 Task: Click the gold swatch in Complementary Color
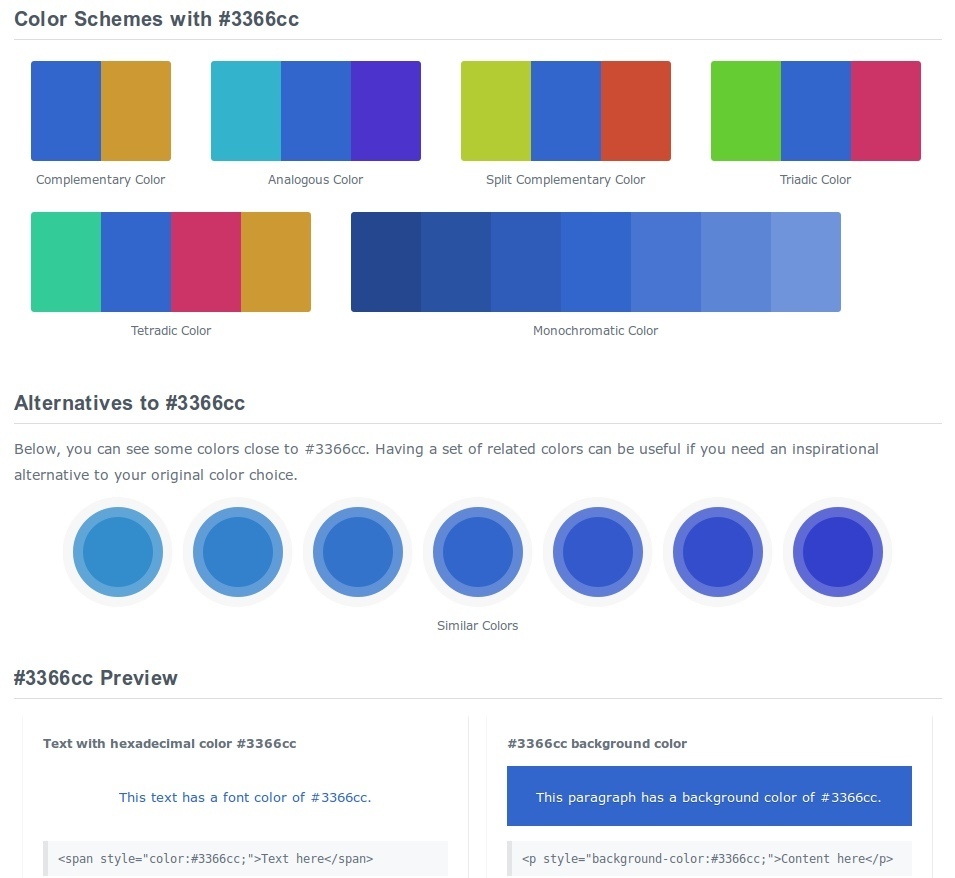click(136, 111)
